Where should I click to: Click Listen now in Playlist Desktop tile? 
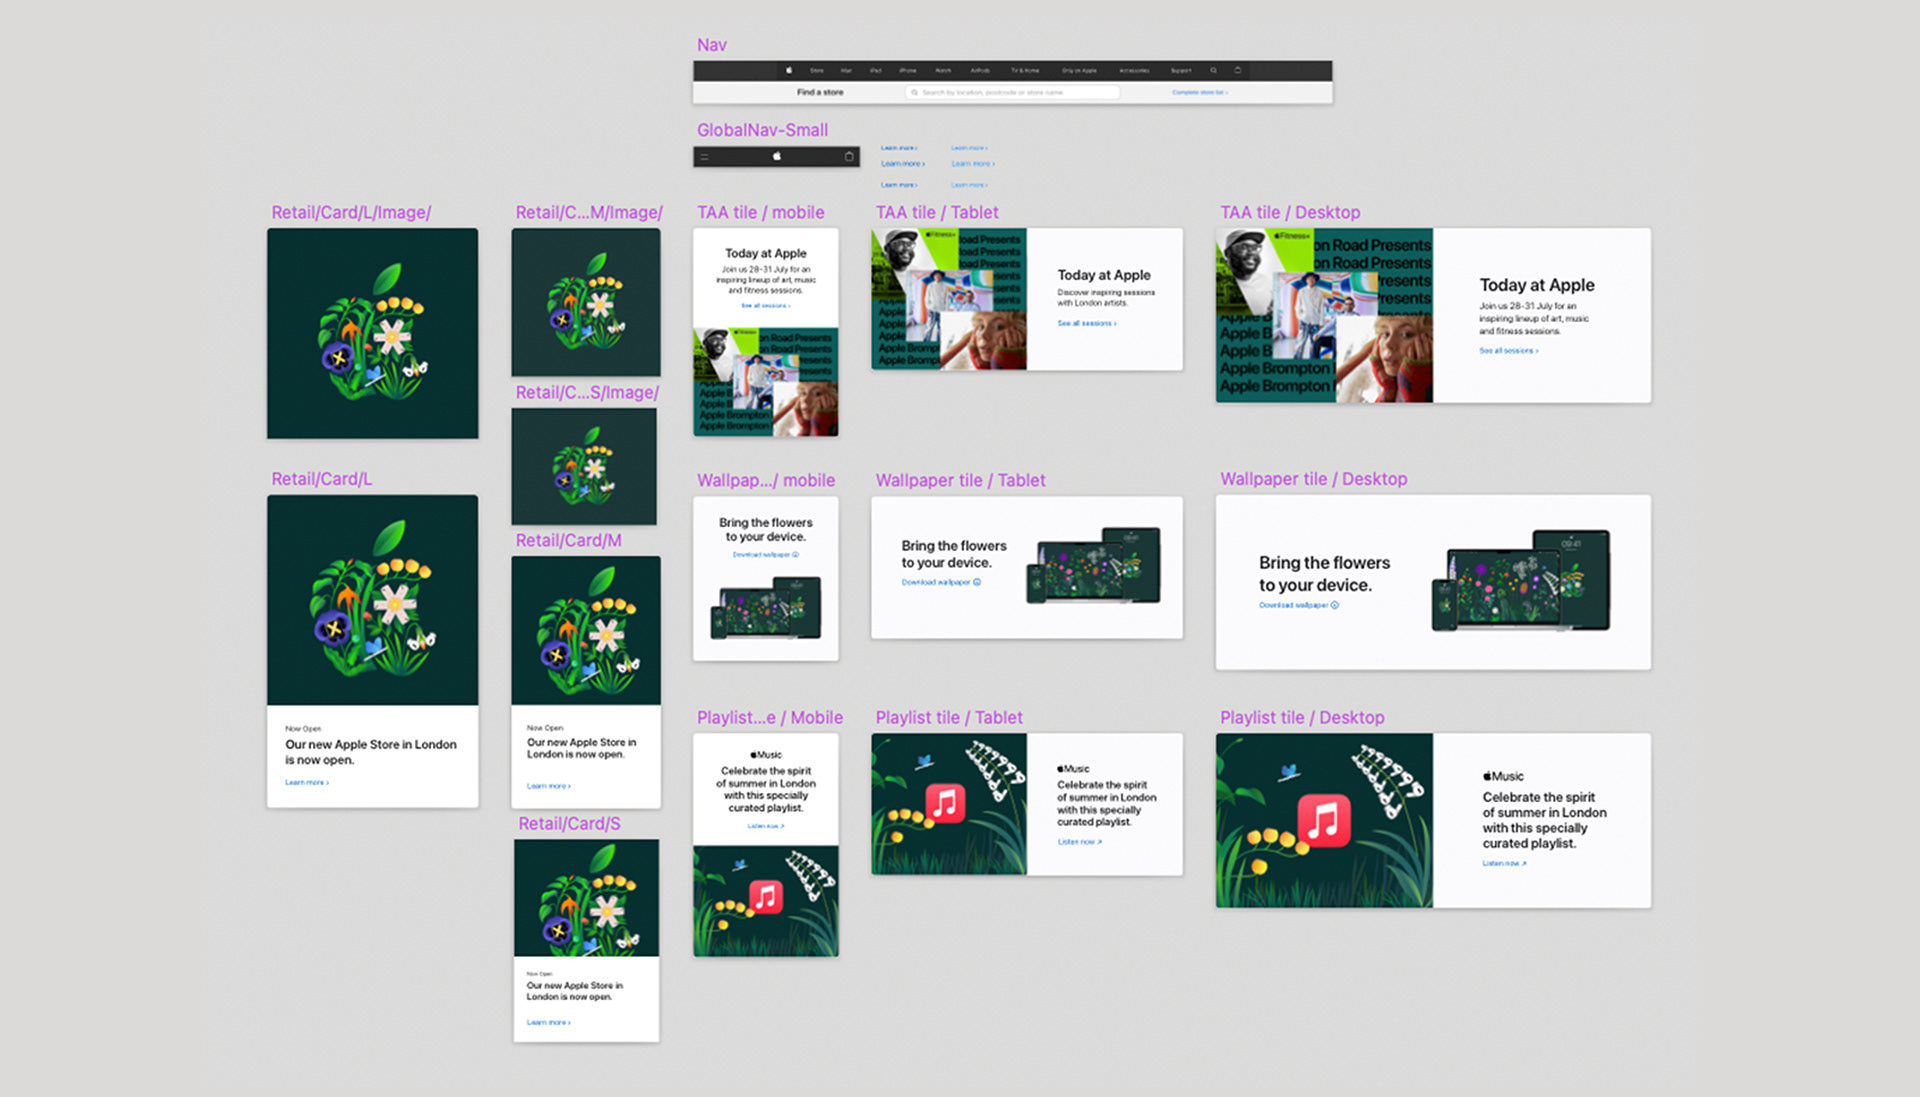(1505, 864)
